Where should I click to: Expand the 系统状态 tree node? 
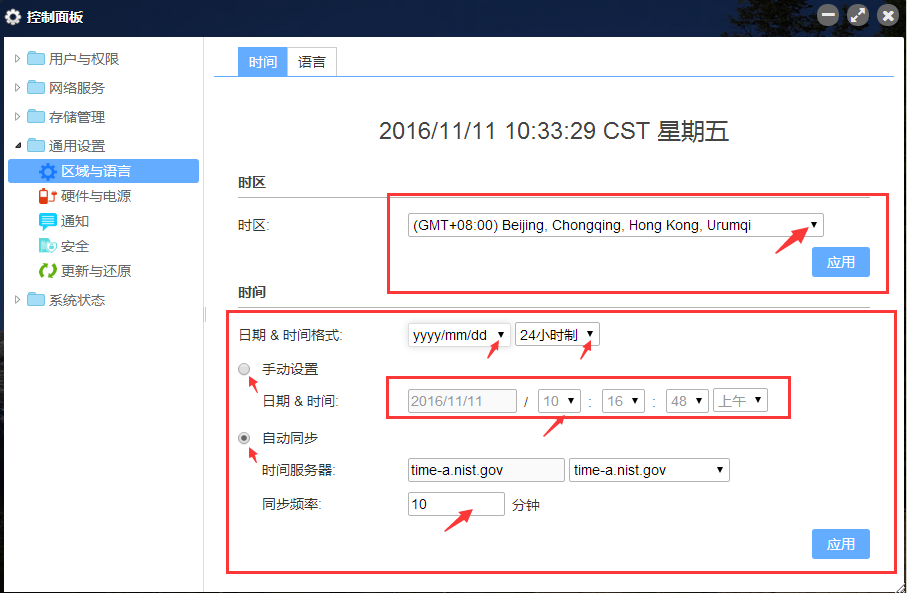coord(17,299)
